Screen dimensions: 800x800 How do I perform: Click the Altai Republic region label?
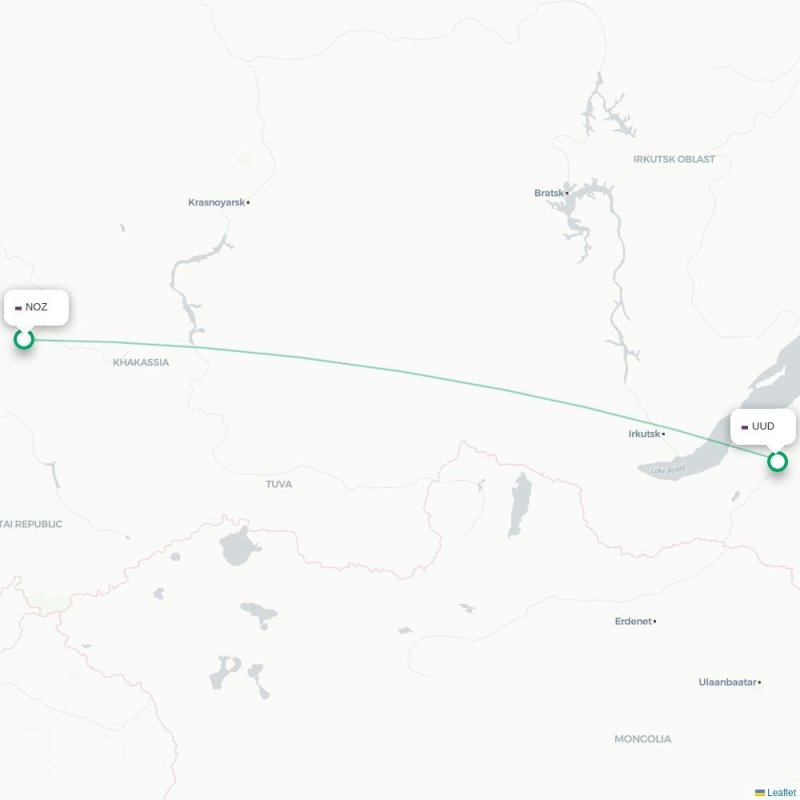coord(31,524)
